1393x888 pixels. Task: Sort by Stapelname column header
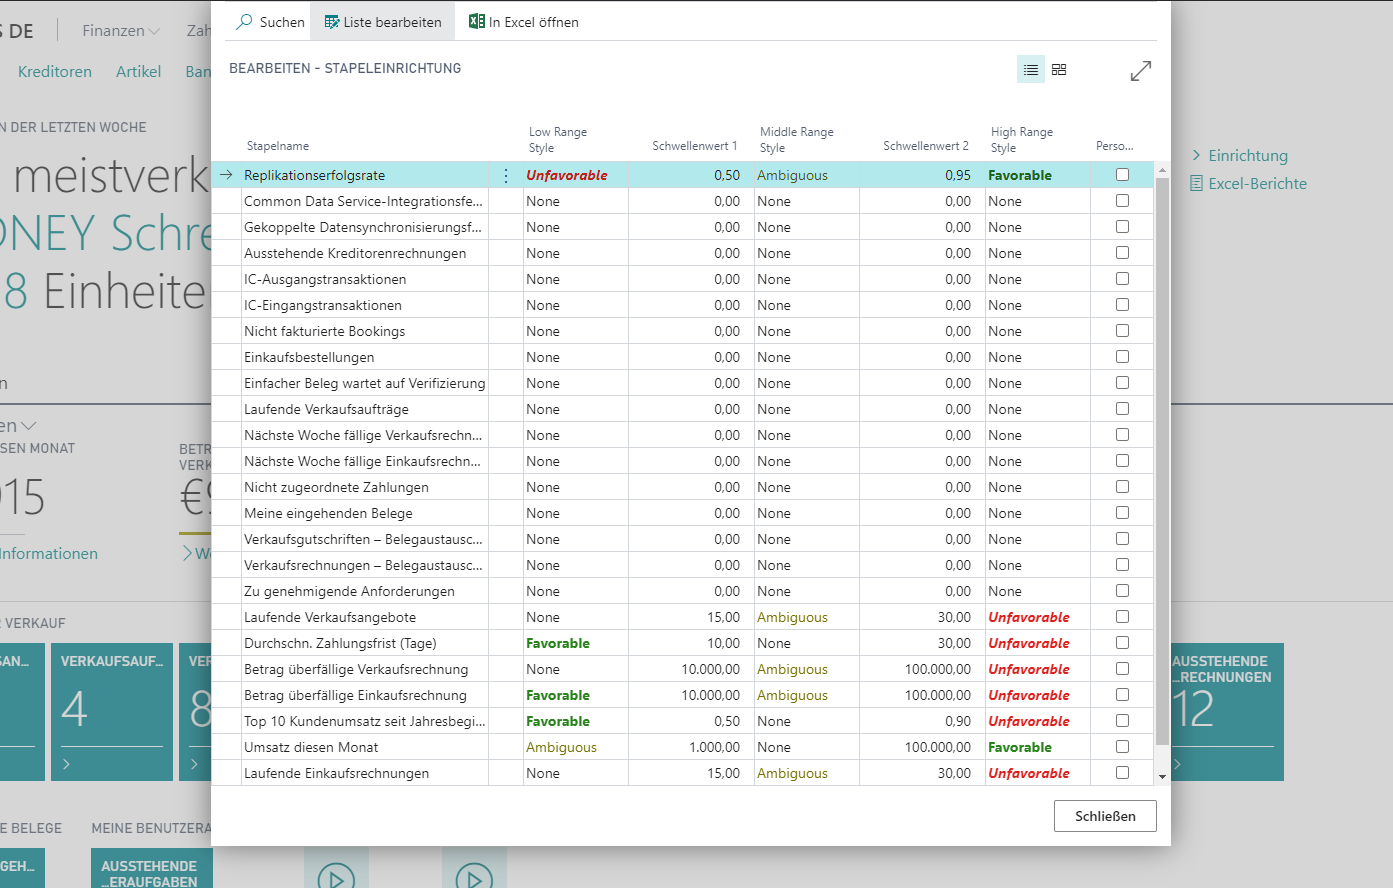278,146
